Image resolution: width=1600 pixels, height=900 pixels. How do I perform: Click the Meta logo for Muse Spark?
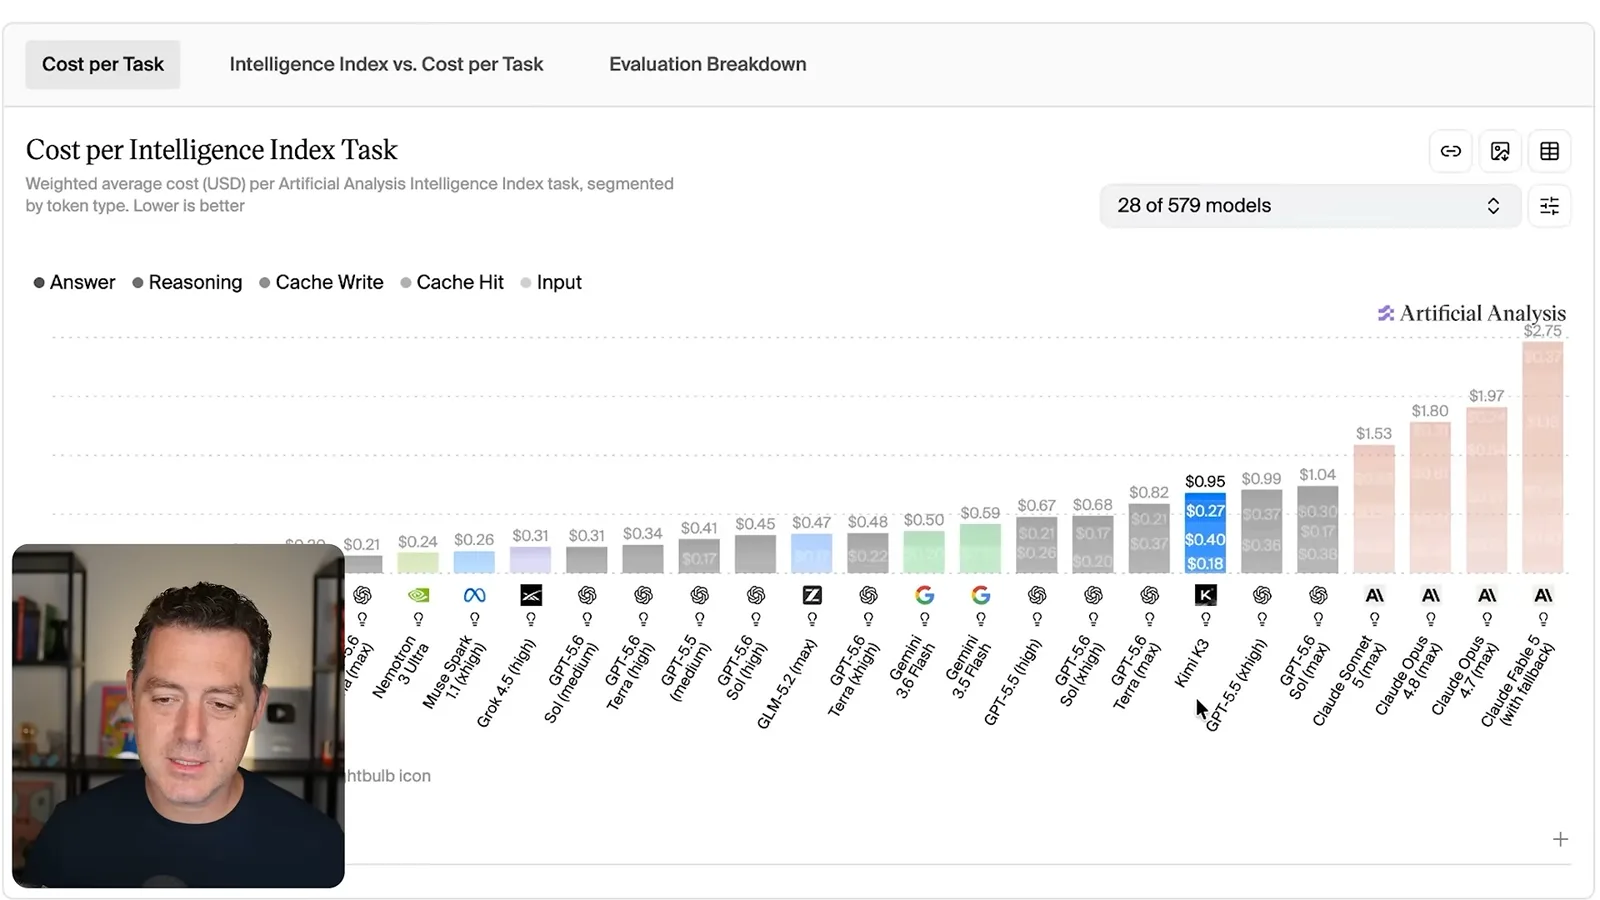474,595
